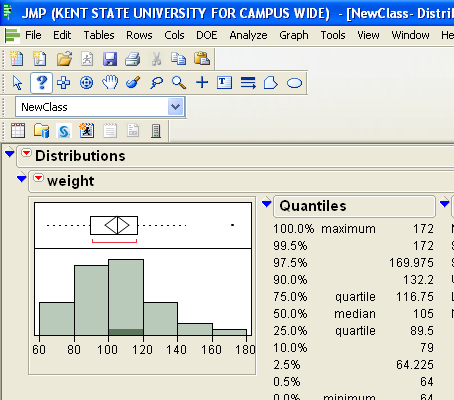Click the 100 to 120 histogram bar
Viewport: 454px width, 400px height.
(x=126, y=297)
